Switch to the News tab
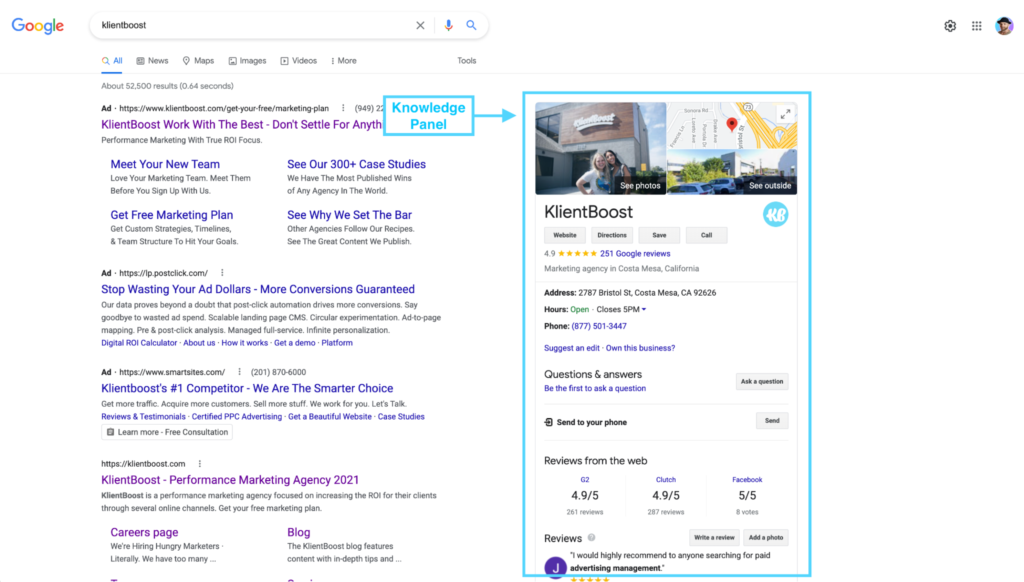Viewport: 1024px width, 582px height. (152, 61)
